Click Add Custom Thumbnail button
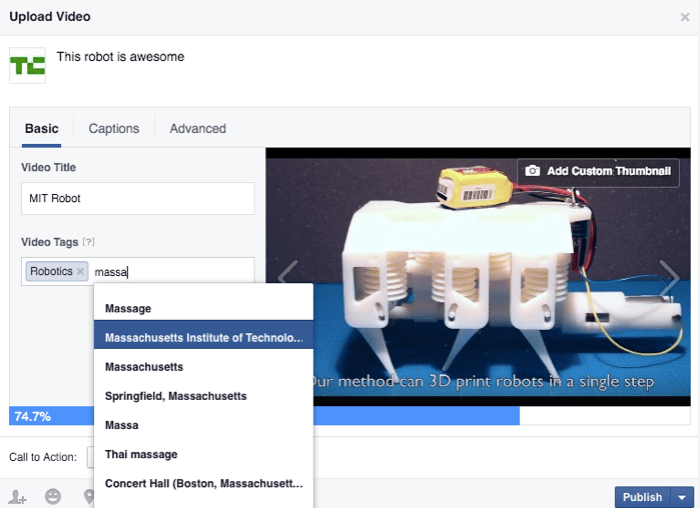The width and height of the screenshot is (700, 508). (x=599, y=171)
